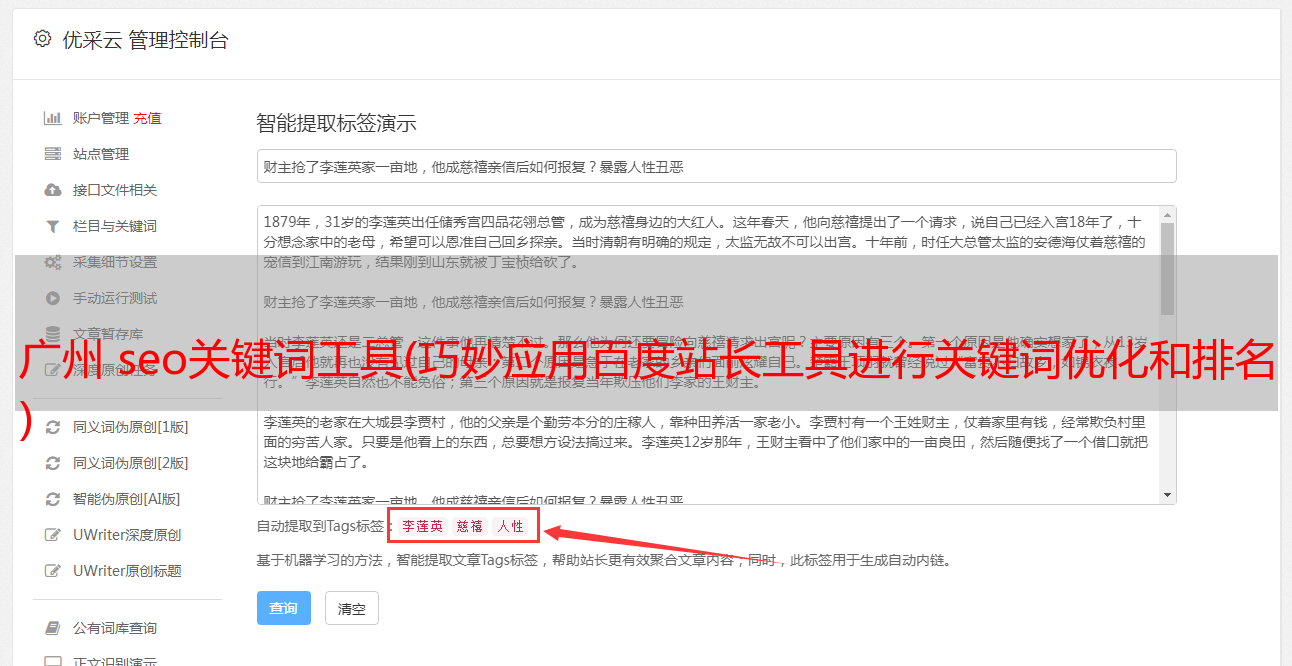Select the 李莲英 extracted tag
1292x666 pixels.
click(422, 526)
